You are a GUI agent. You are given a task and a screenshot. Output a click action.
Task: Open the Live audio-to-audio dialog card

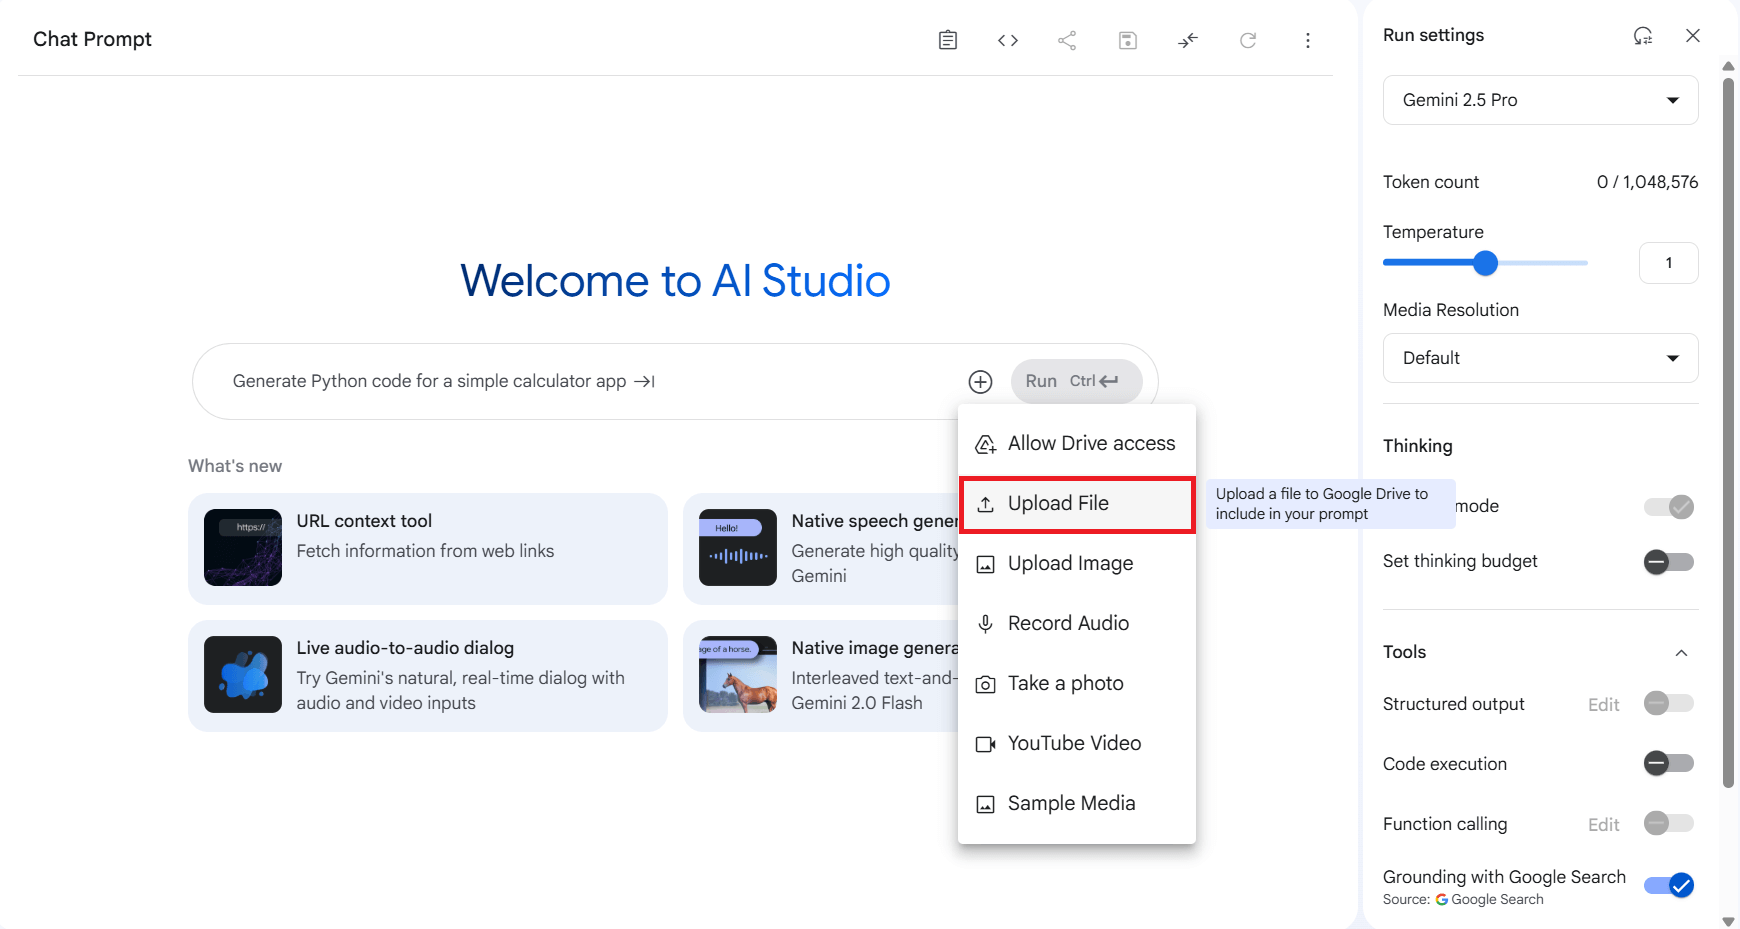pyautogui.click(x=428, y=676)
